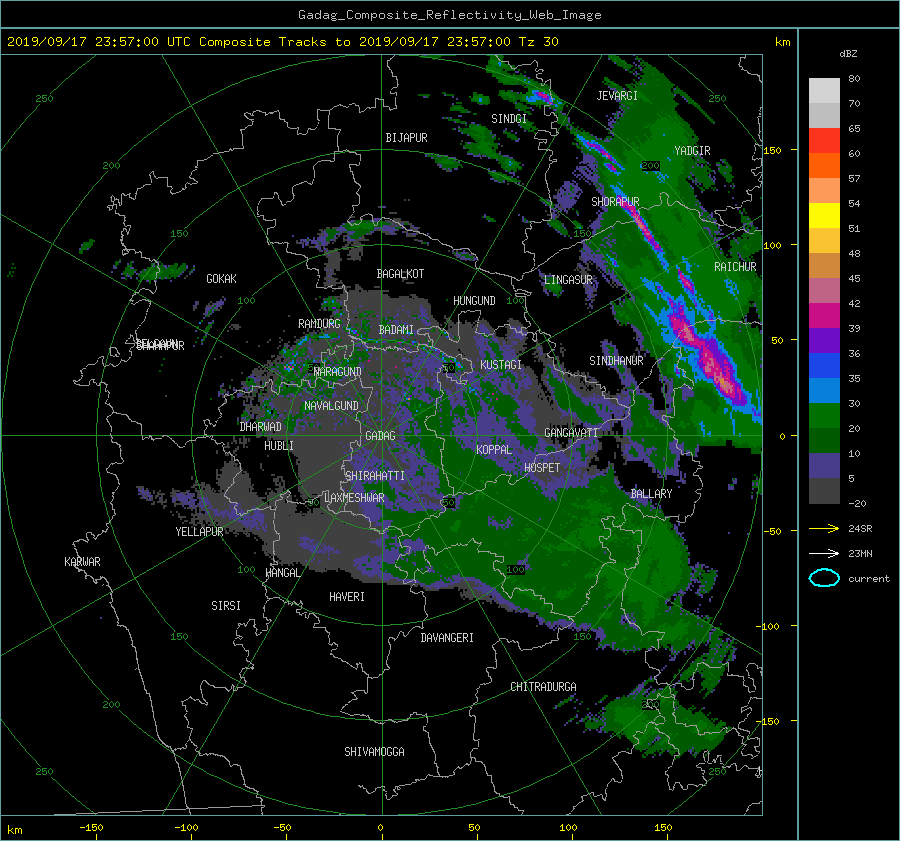Viewport: 900px width, 841px height.
Task: Click the GANGAVATI label
Action: [571, 432]
